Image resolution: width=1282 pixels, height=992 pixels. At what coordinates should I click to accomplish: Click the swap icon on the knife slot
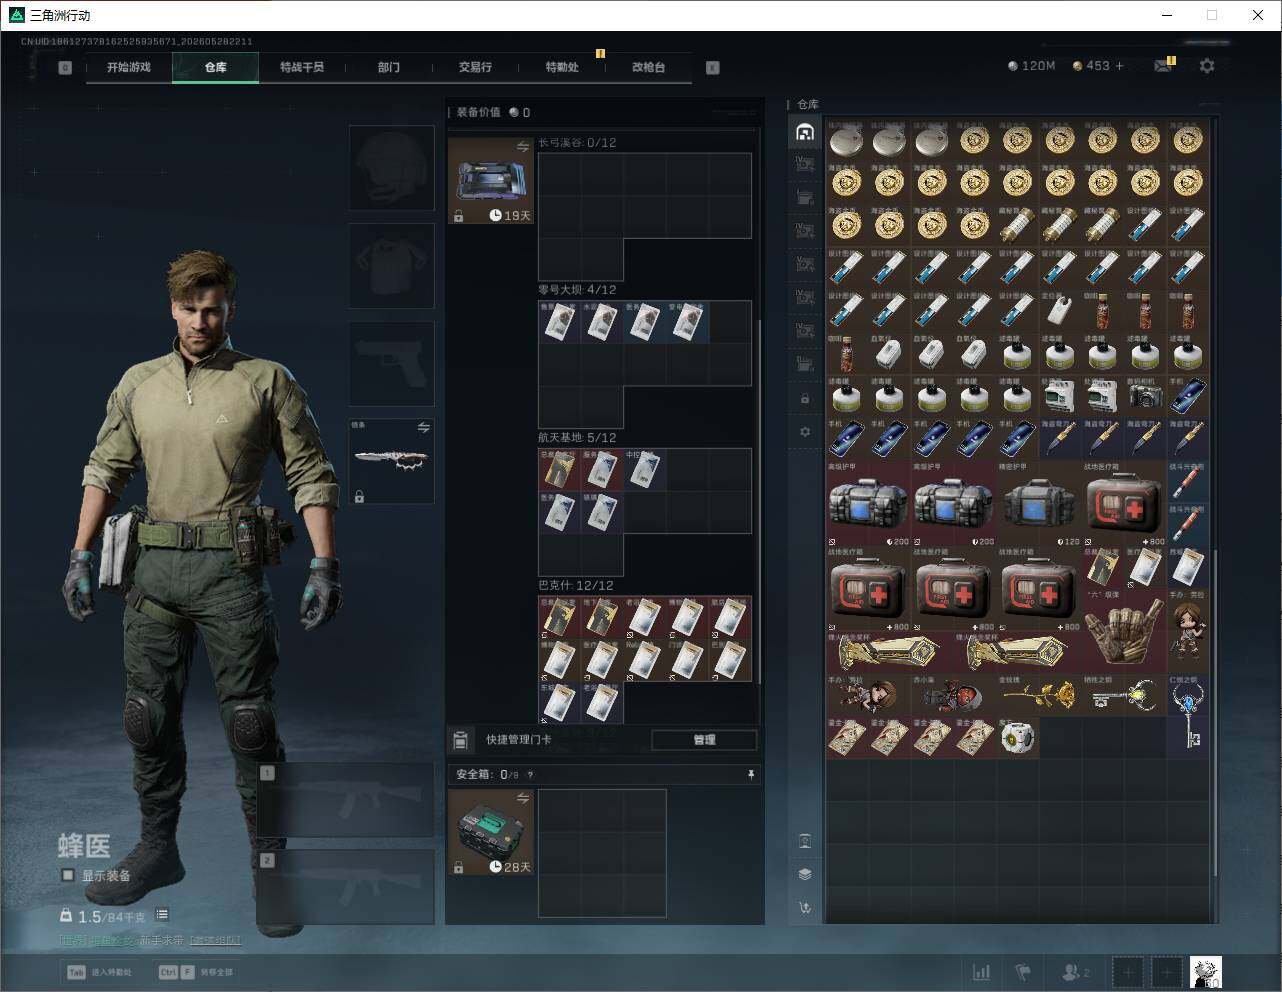[423, 428]
